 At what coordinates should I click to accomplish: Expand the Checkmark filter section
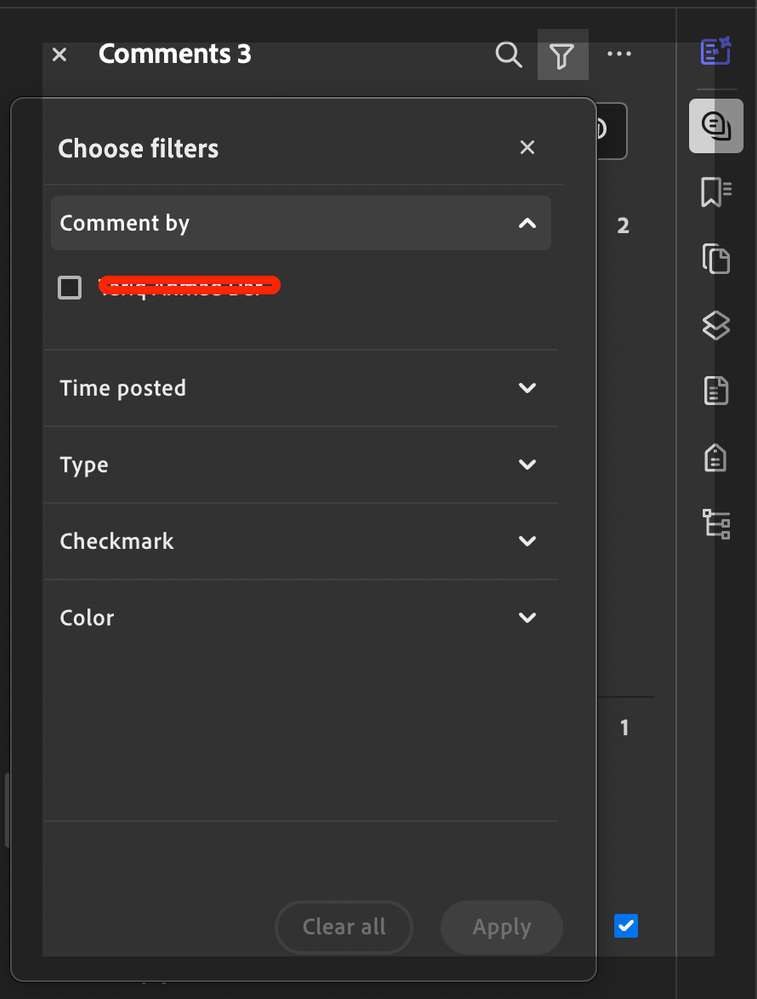pos(528,541)
